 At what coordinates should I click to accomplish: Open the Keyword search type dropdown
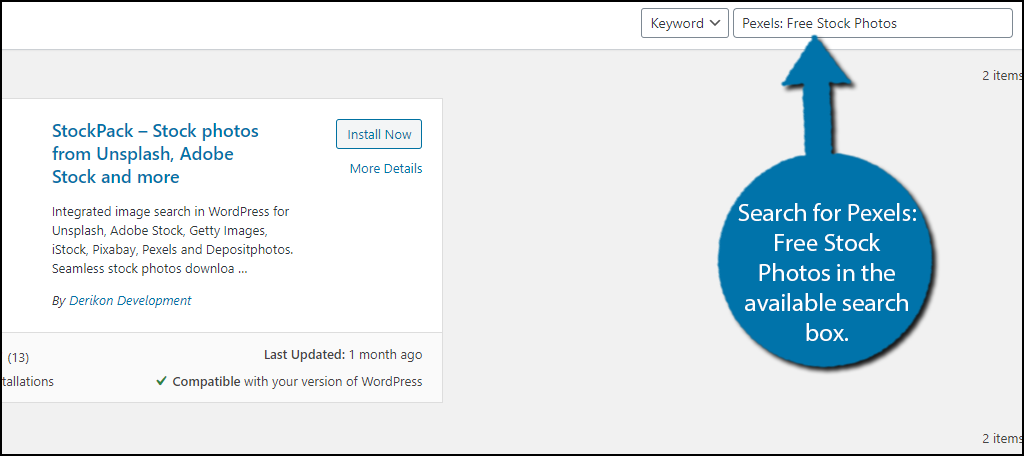click(x=684, y=23)
